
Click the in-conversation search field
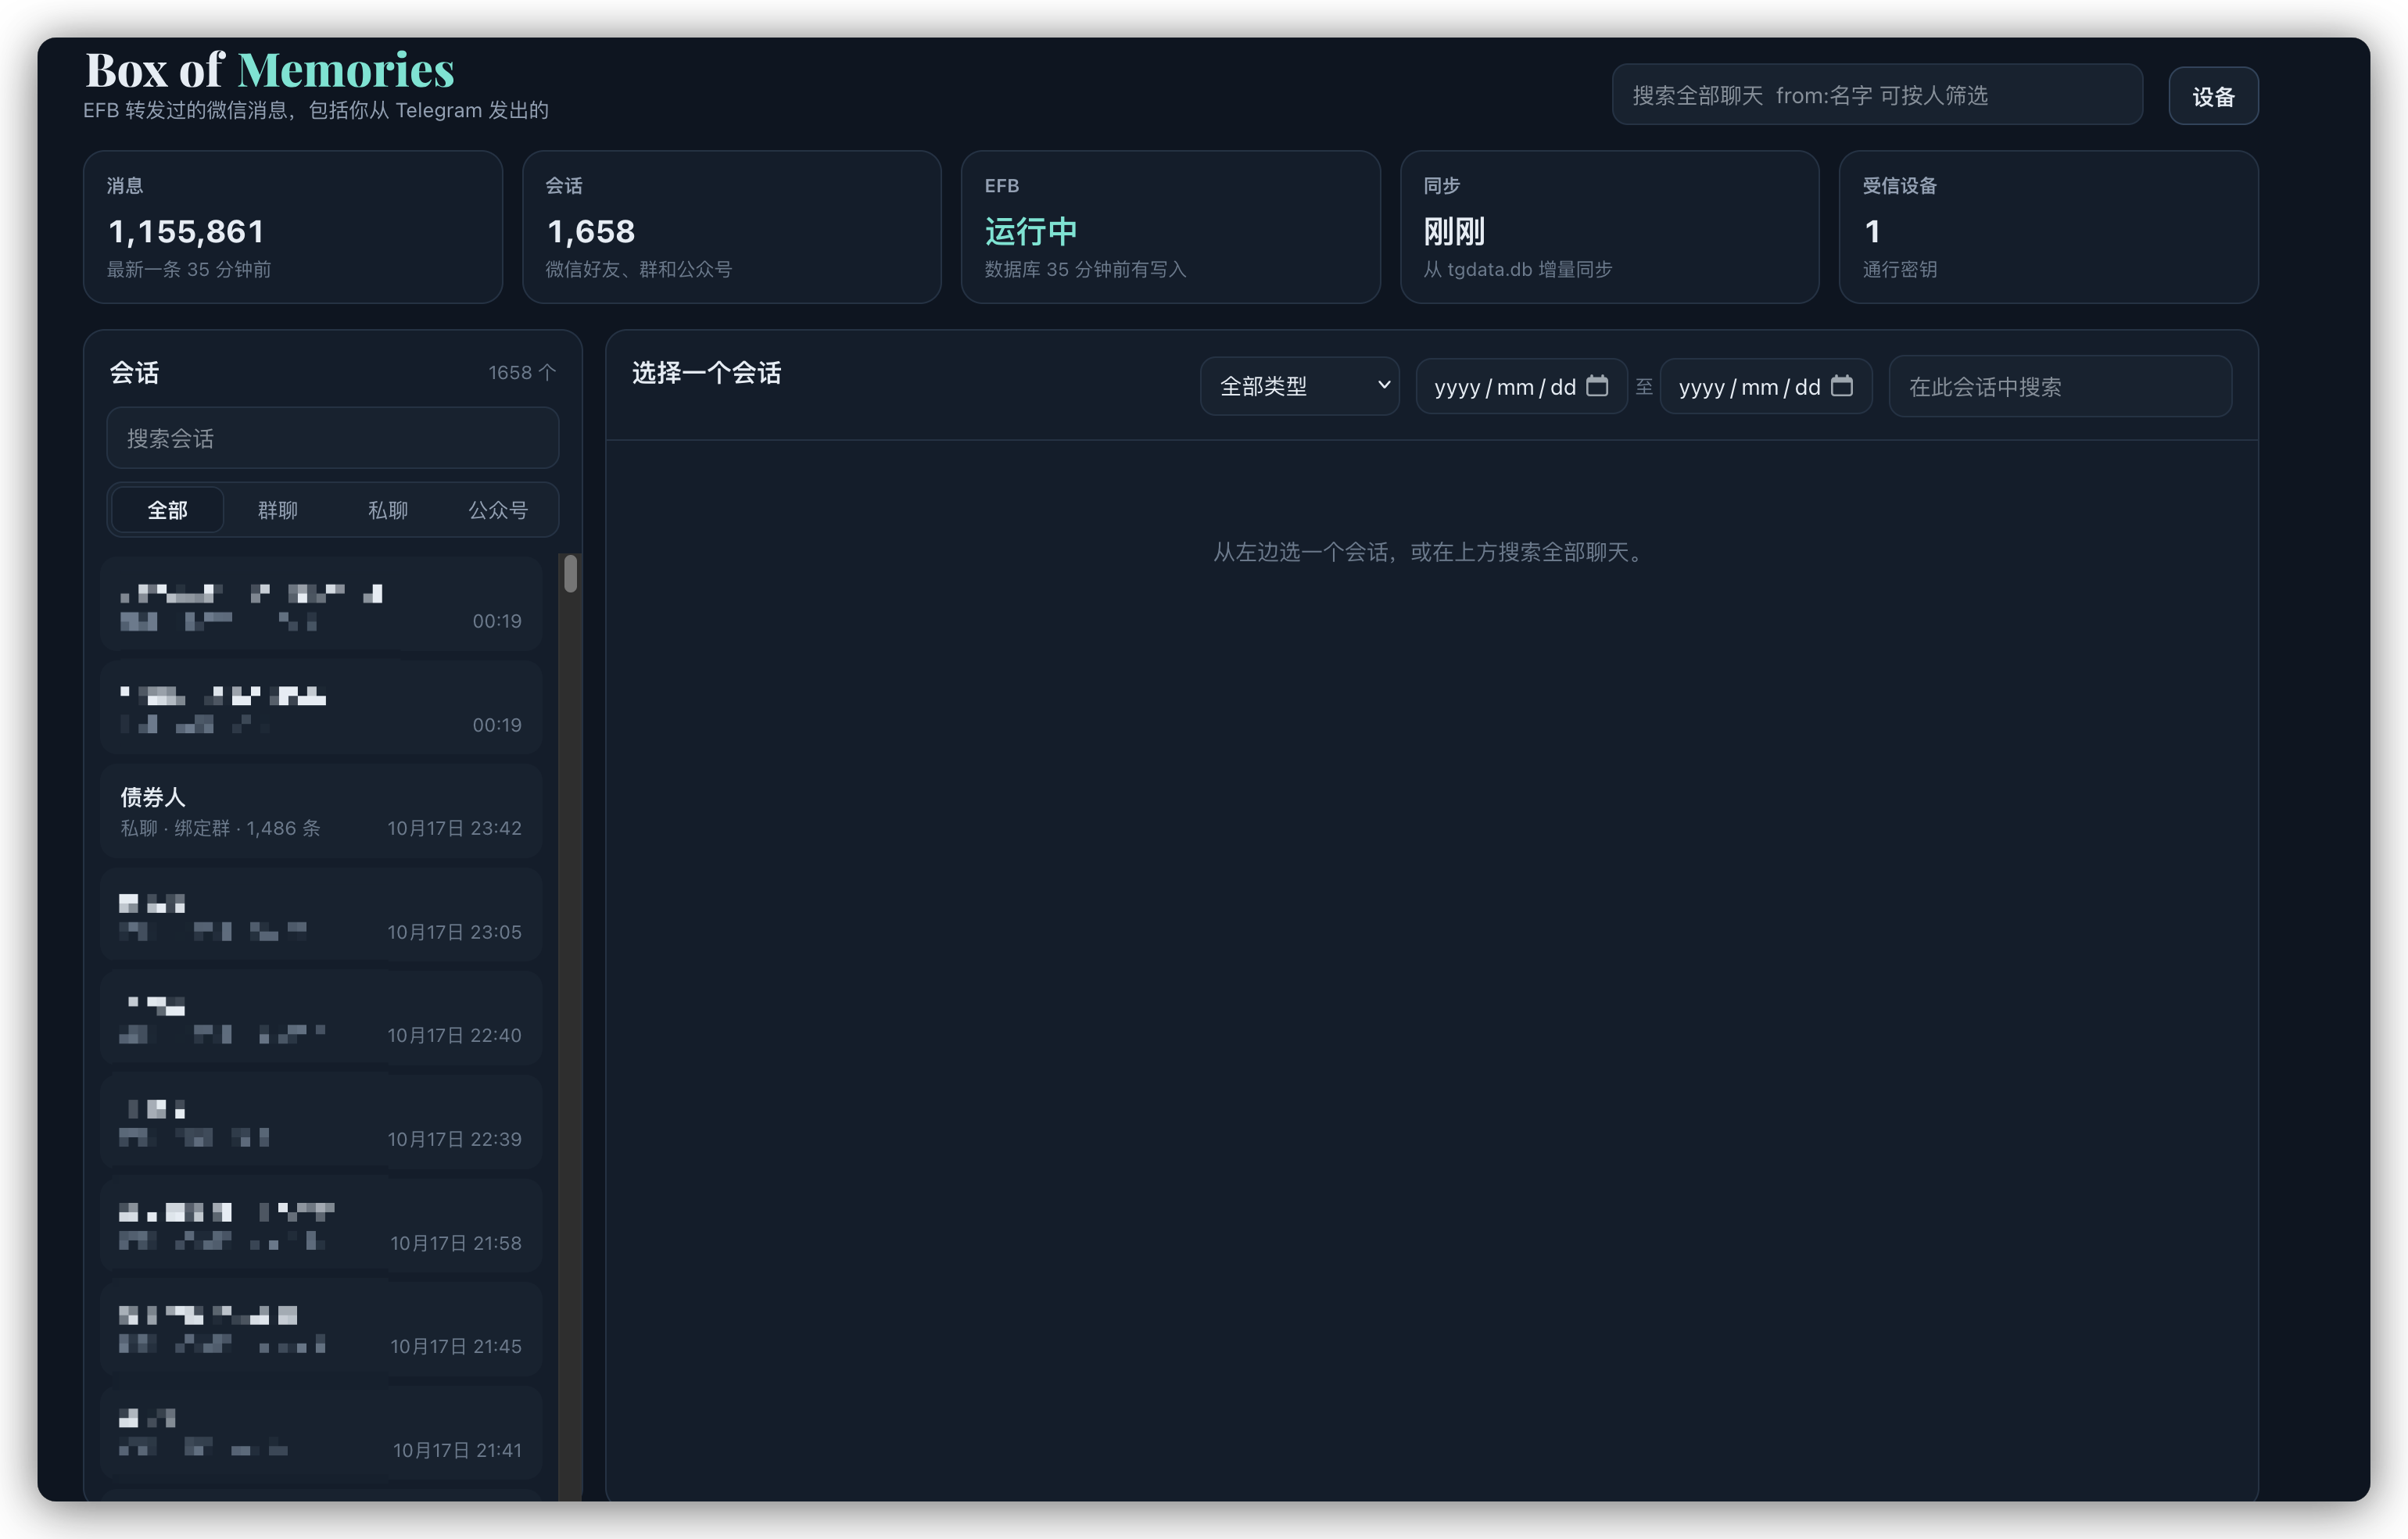(2060, 386)
